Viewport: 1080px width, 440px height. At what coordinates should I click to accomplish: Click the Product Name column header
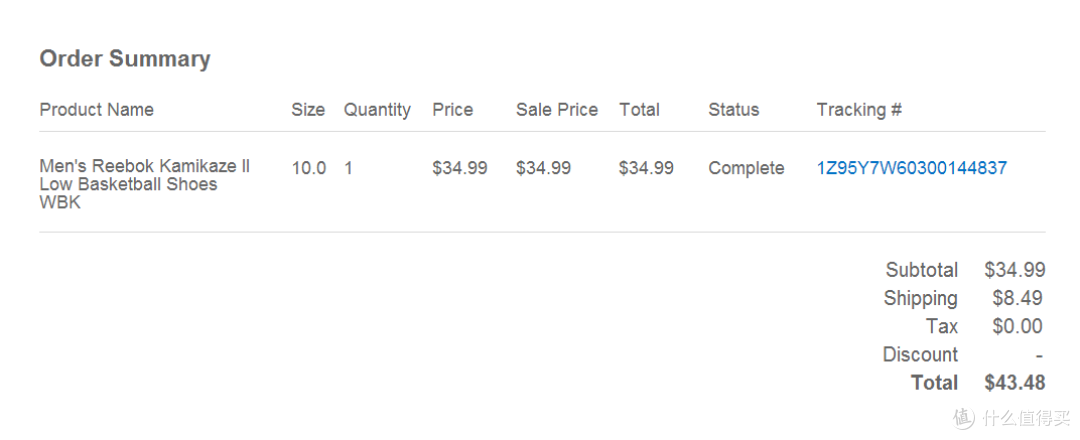pyautogui.click(x=96, y=109)
